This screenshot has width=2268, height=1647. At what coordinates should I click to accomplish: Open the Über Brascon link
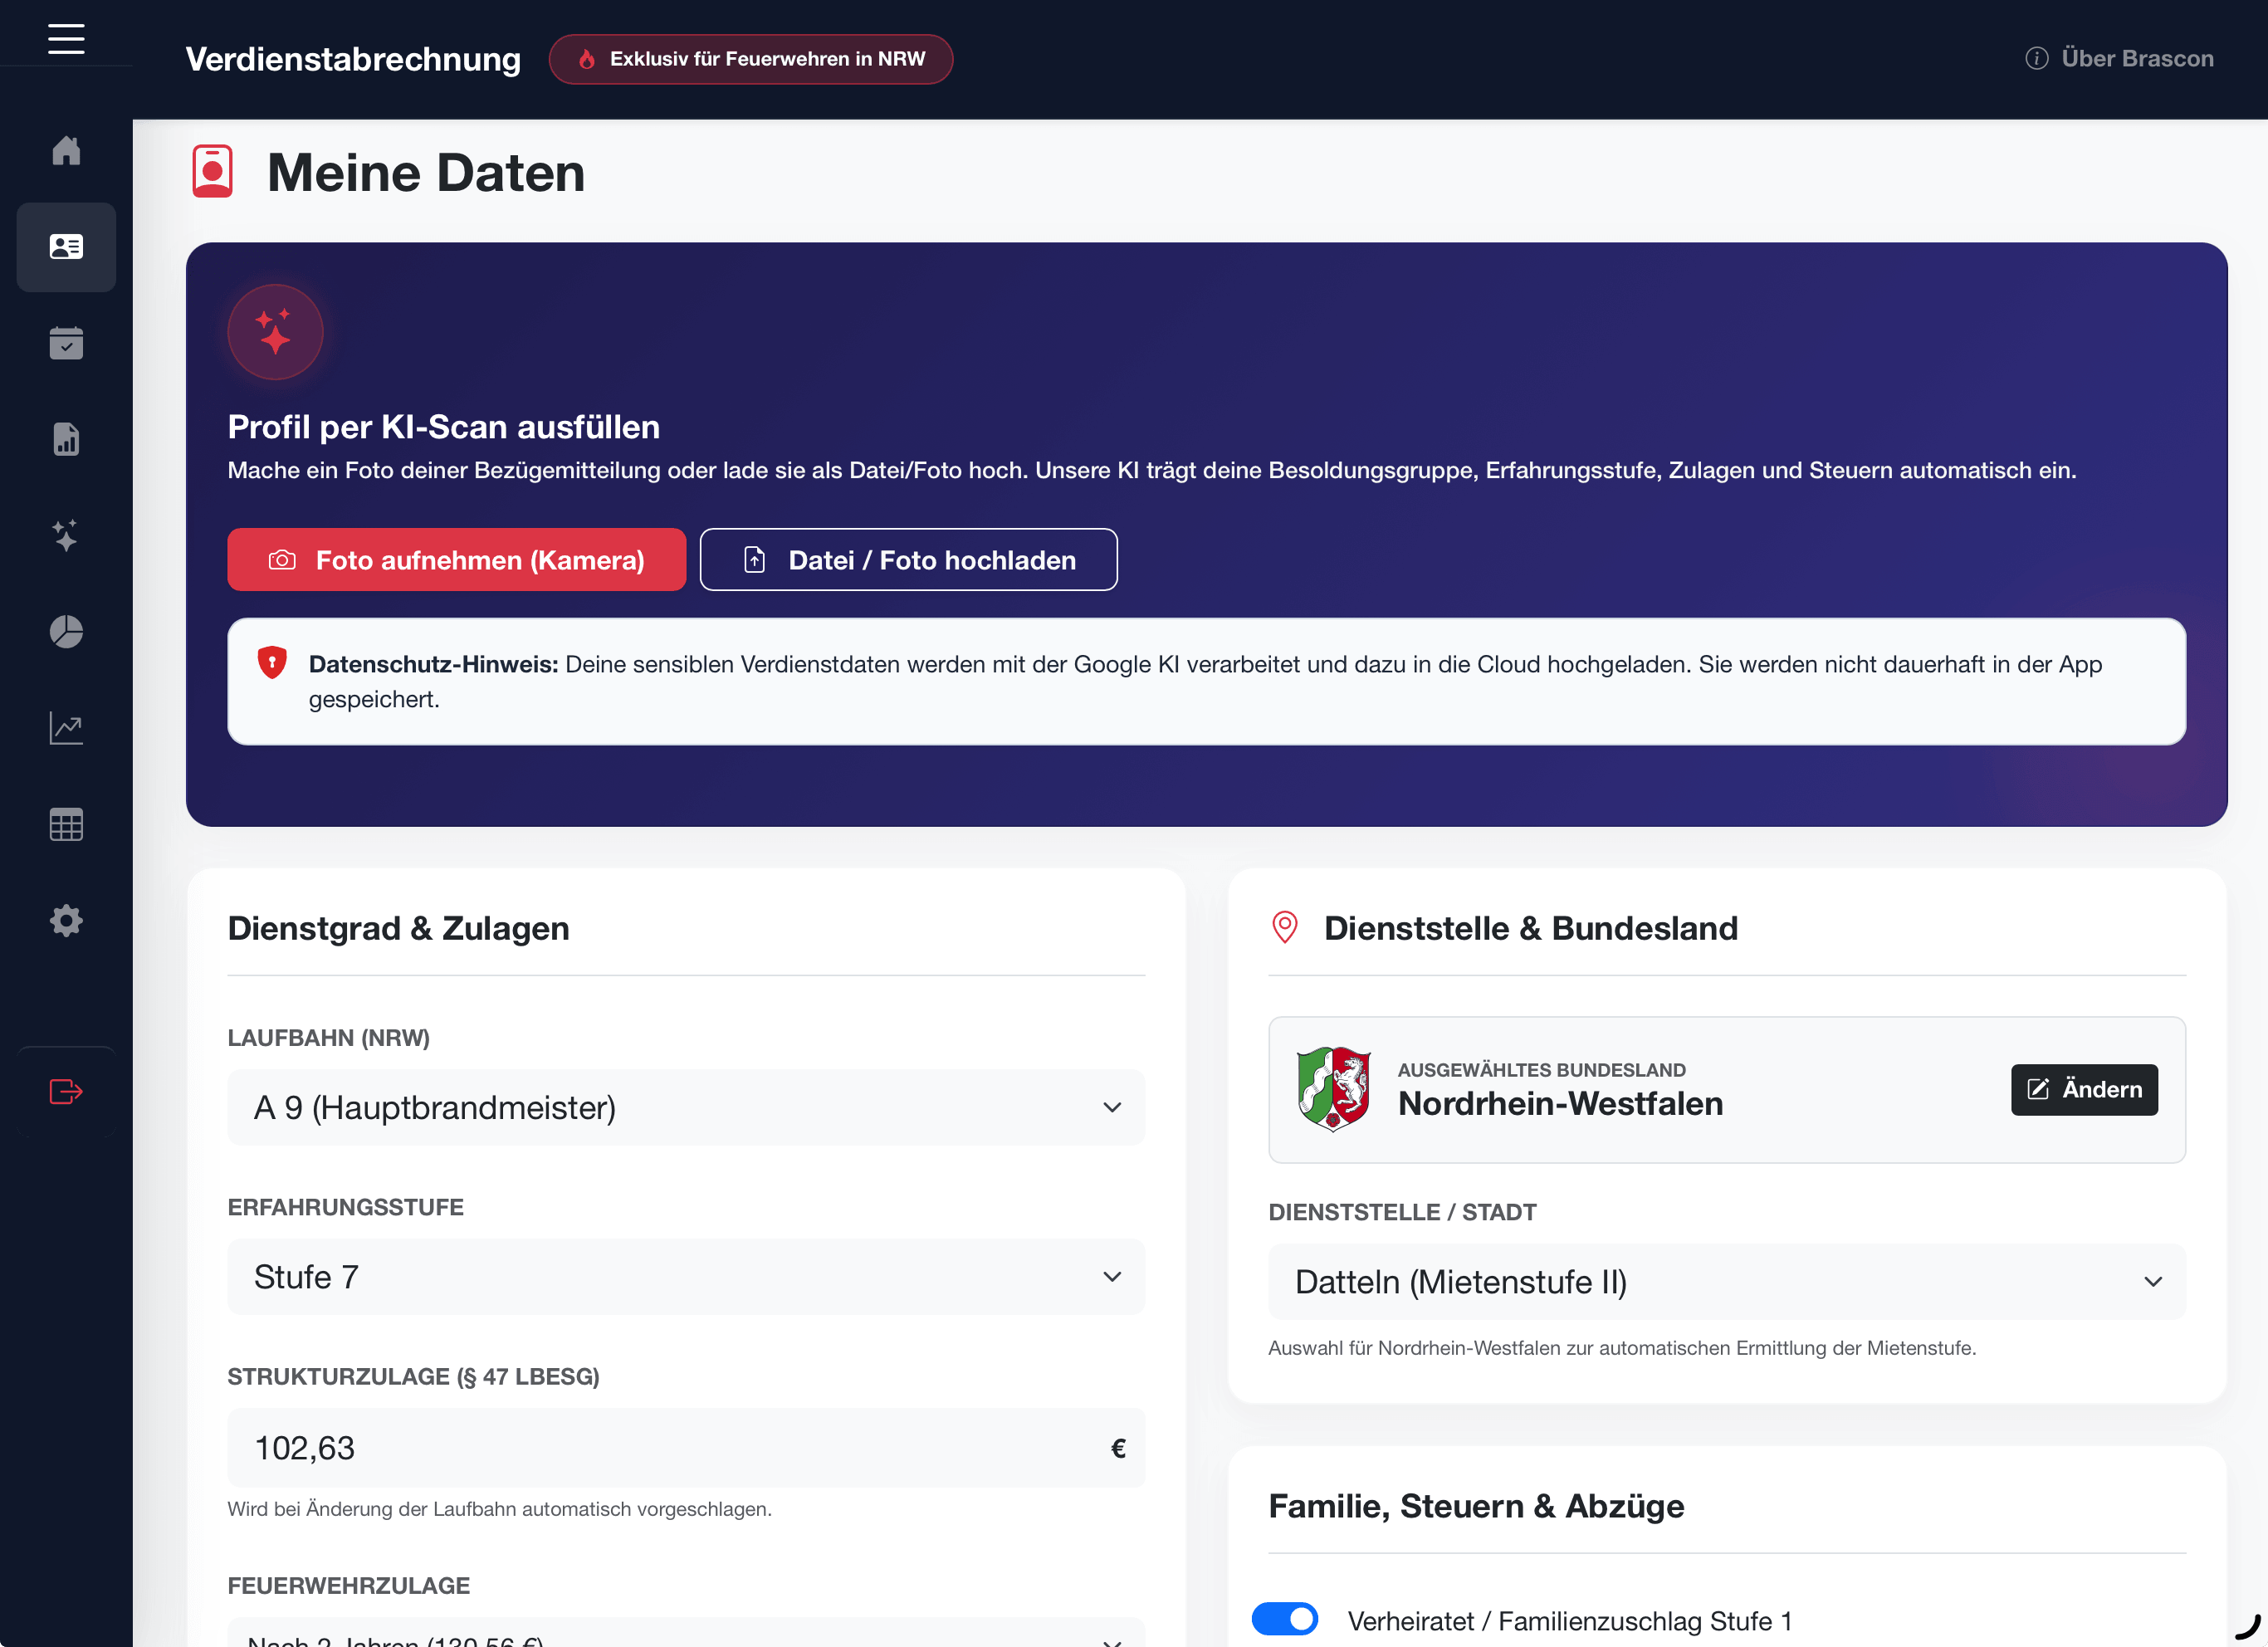pyautogui.click(x=2119, y=58)
